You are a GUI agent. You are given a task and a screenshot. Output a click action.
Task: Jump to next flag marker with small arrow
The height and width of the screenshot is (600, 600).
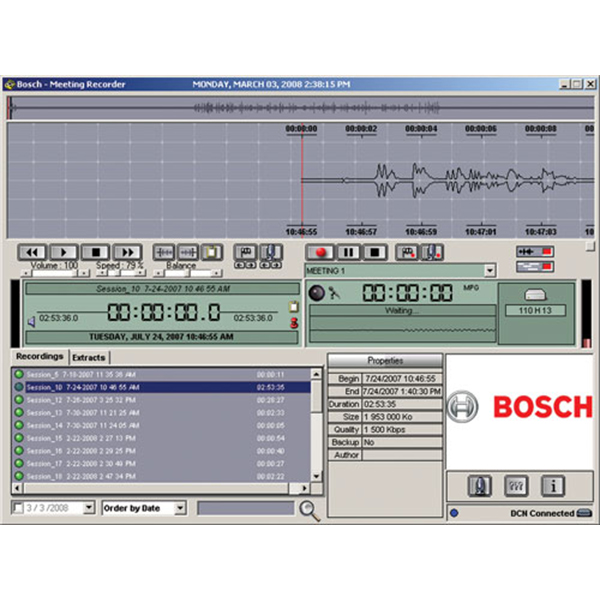(x=251, y=265)
